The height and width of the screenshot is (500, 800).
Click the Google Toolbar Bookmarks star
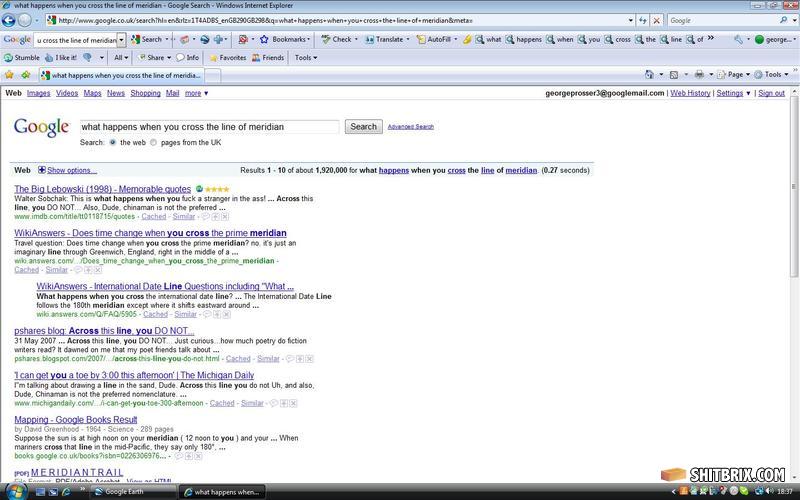[x=264, y=39]
